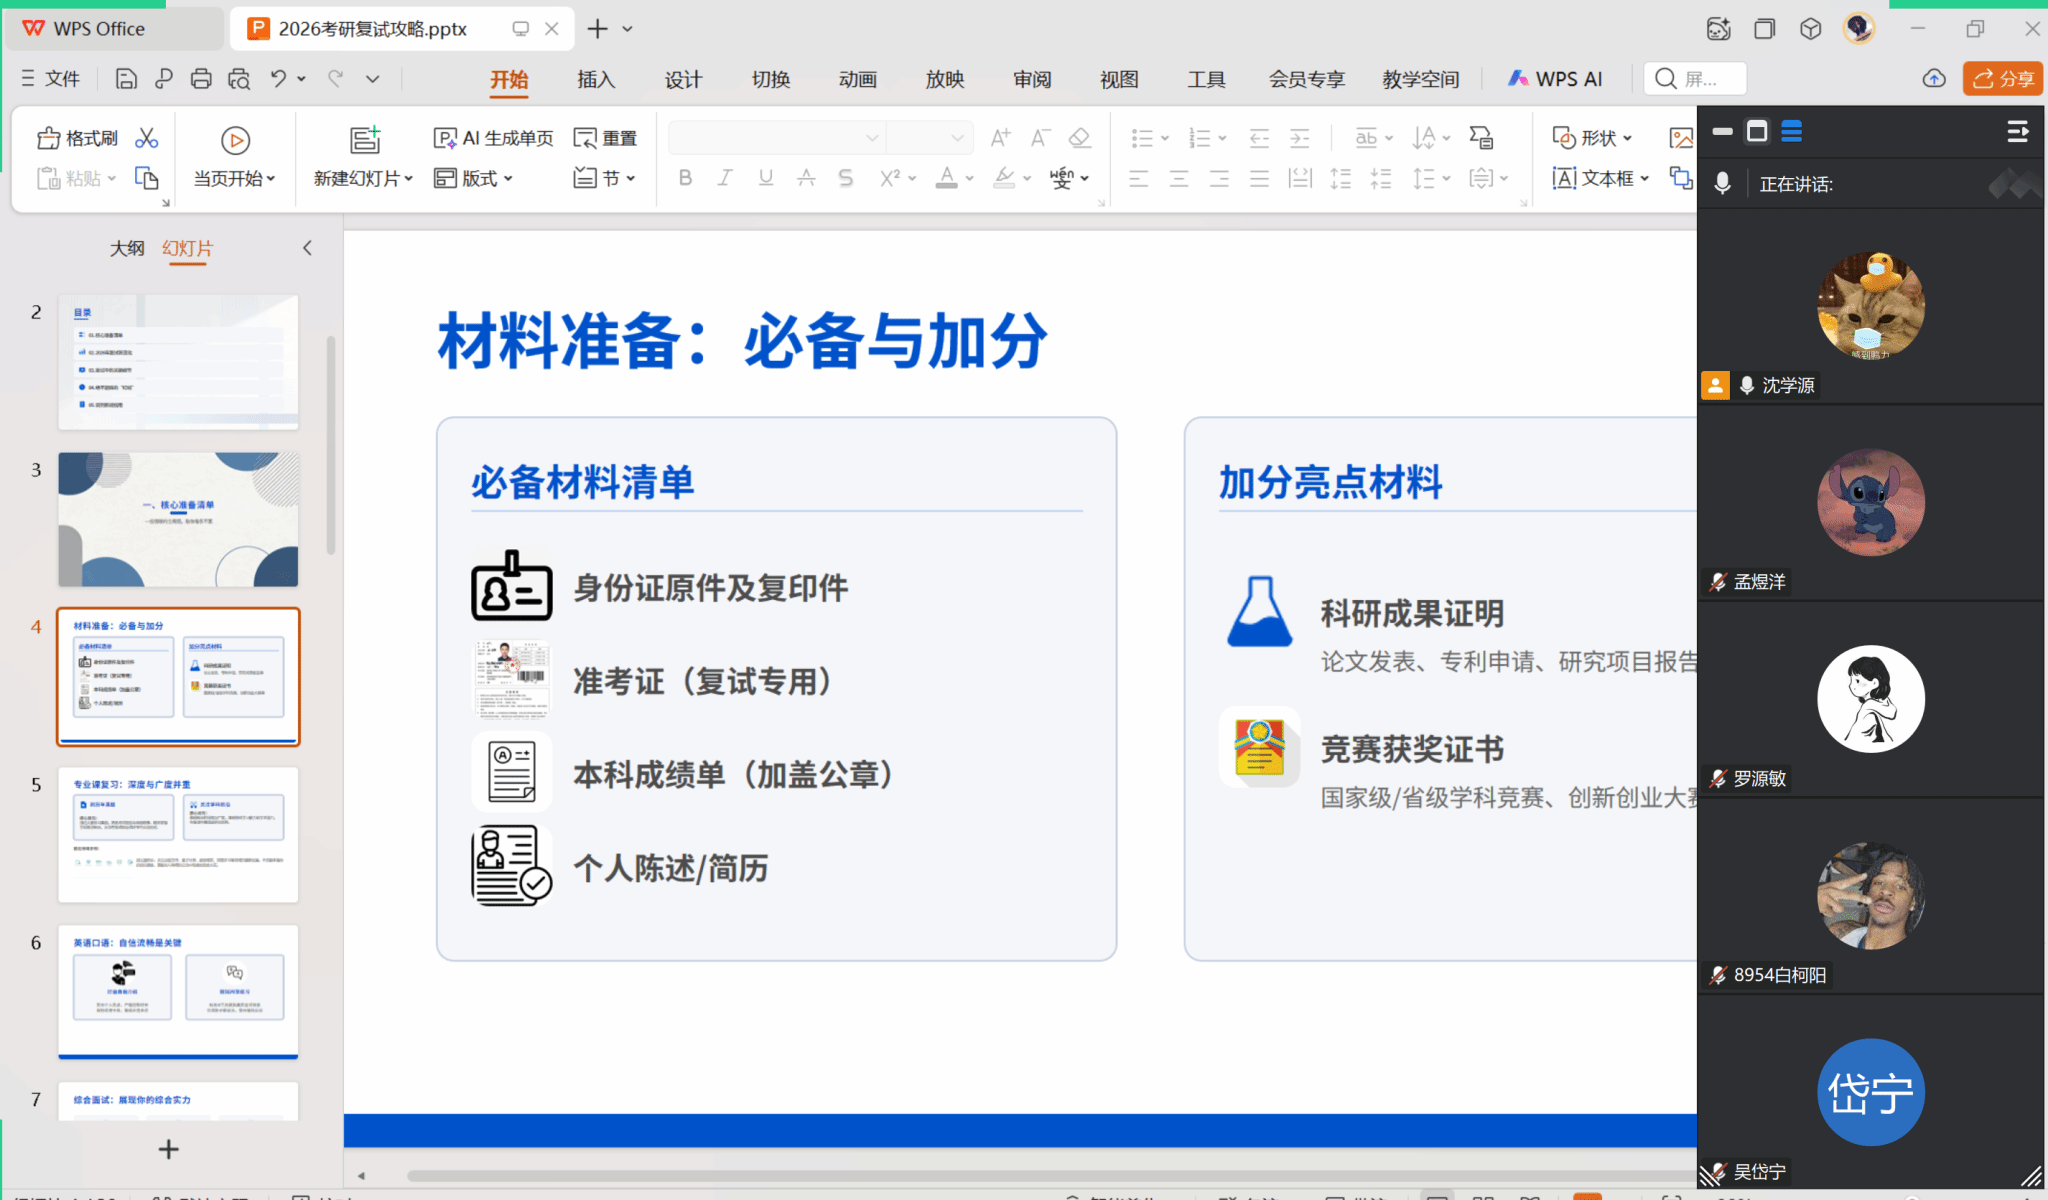
Task: Click the 重置 reset button
Action: [606, 138]
